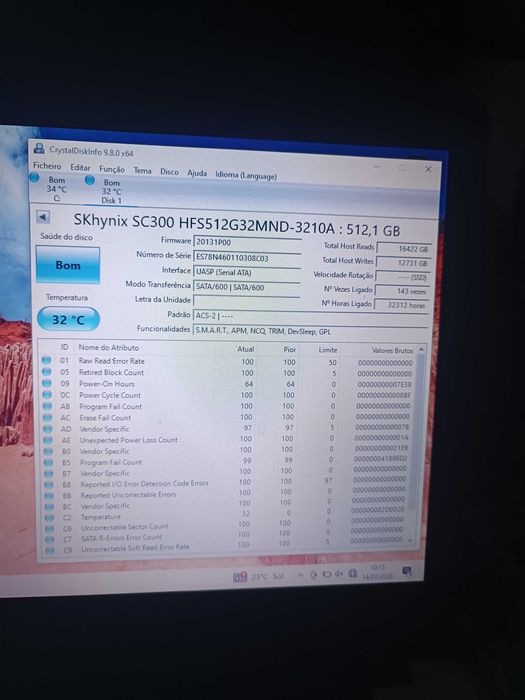Click the CrystalDiskInfo title bar icon

point(39,148)
